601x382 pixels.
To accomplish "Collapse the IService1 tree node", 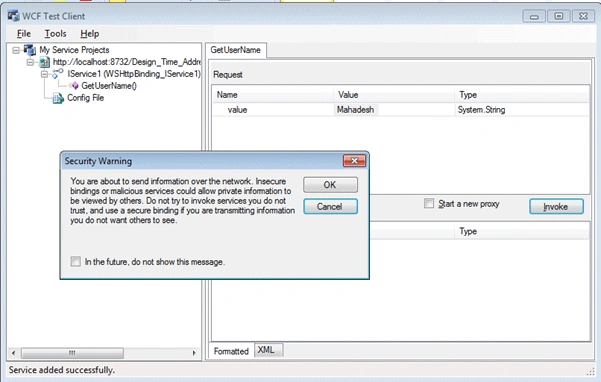I will [x=44, y=74].
